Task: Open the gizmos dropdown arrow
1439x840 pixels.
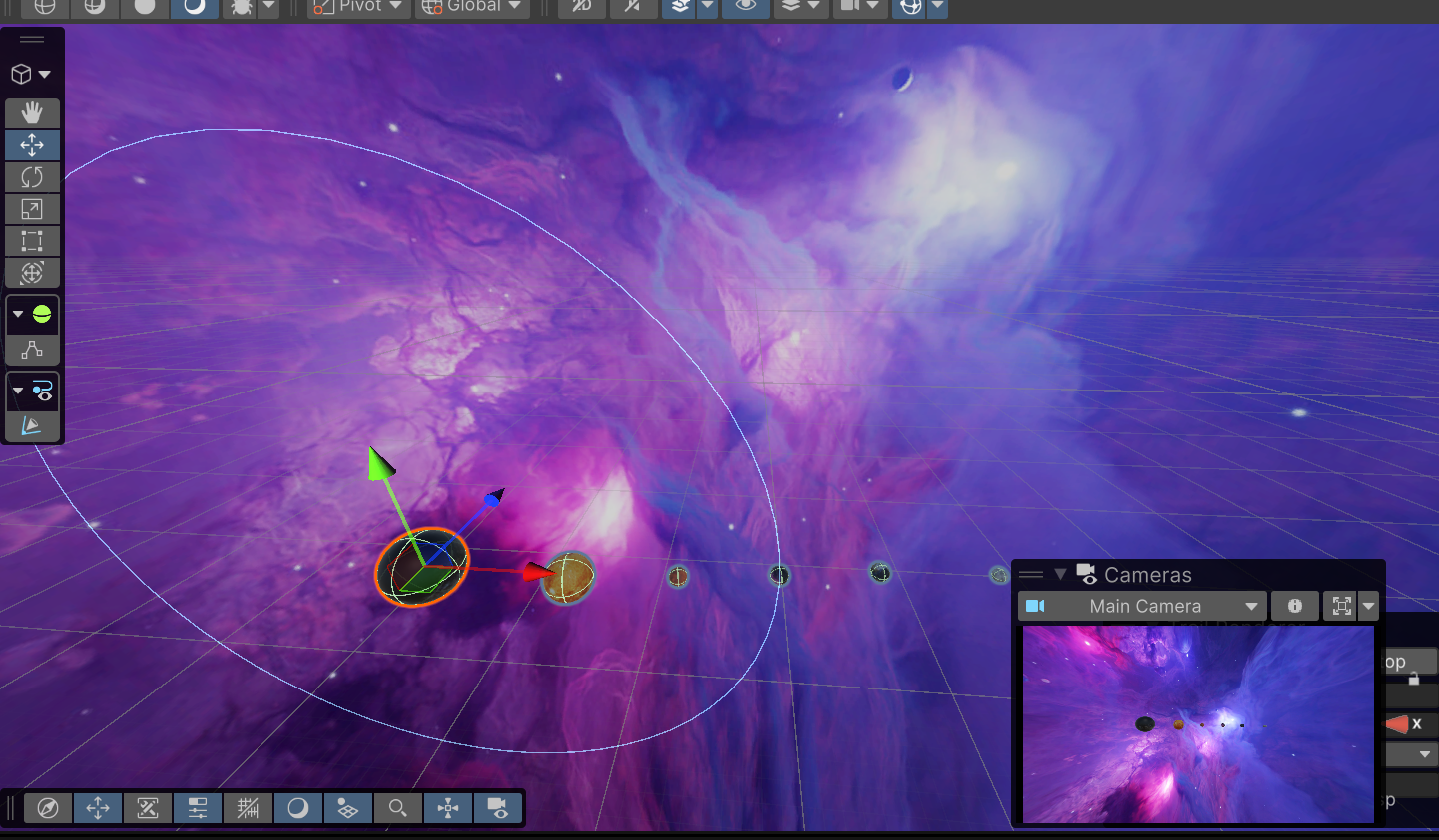Action: 937,7
